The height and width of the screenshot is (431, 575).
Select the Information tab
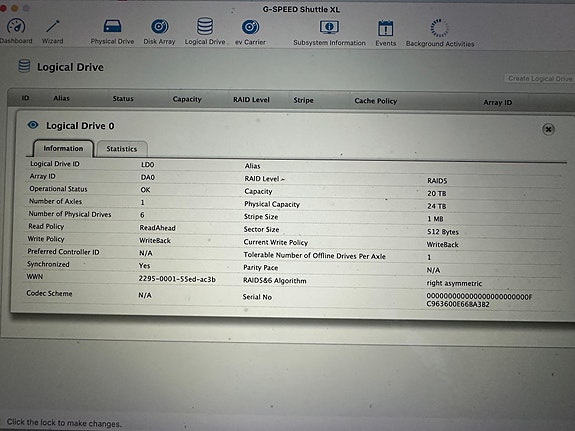pyautogui.click(x=63, y=148)
